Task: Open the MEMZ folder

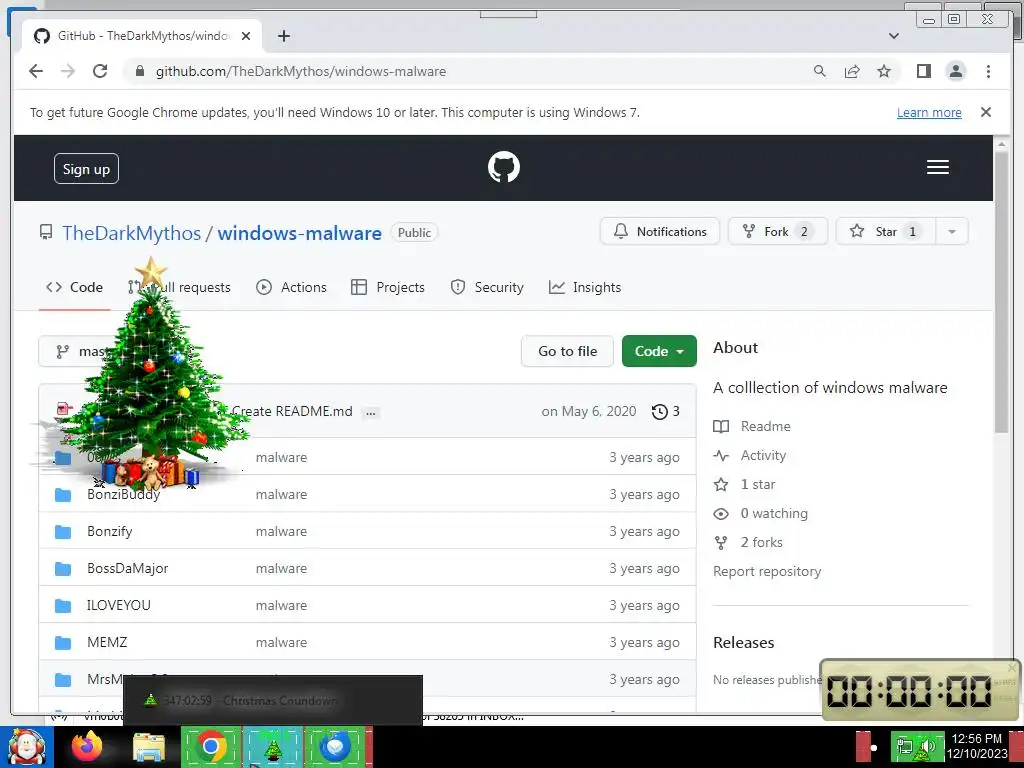Action: [x=107, y=643]
